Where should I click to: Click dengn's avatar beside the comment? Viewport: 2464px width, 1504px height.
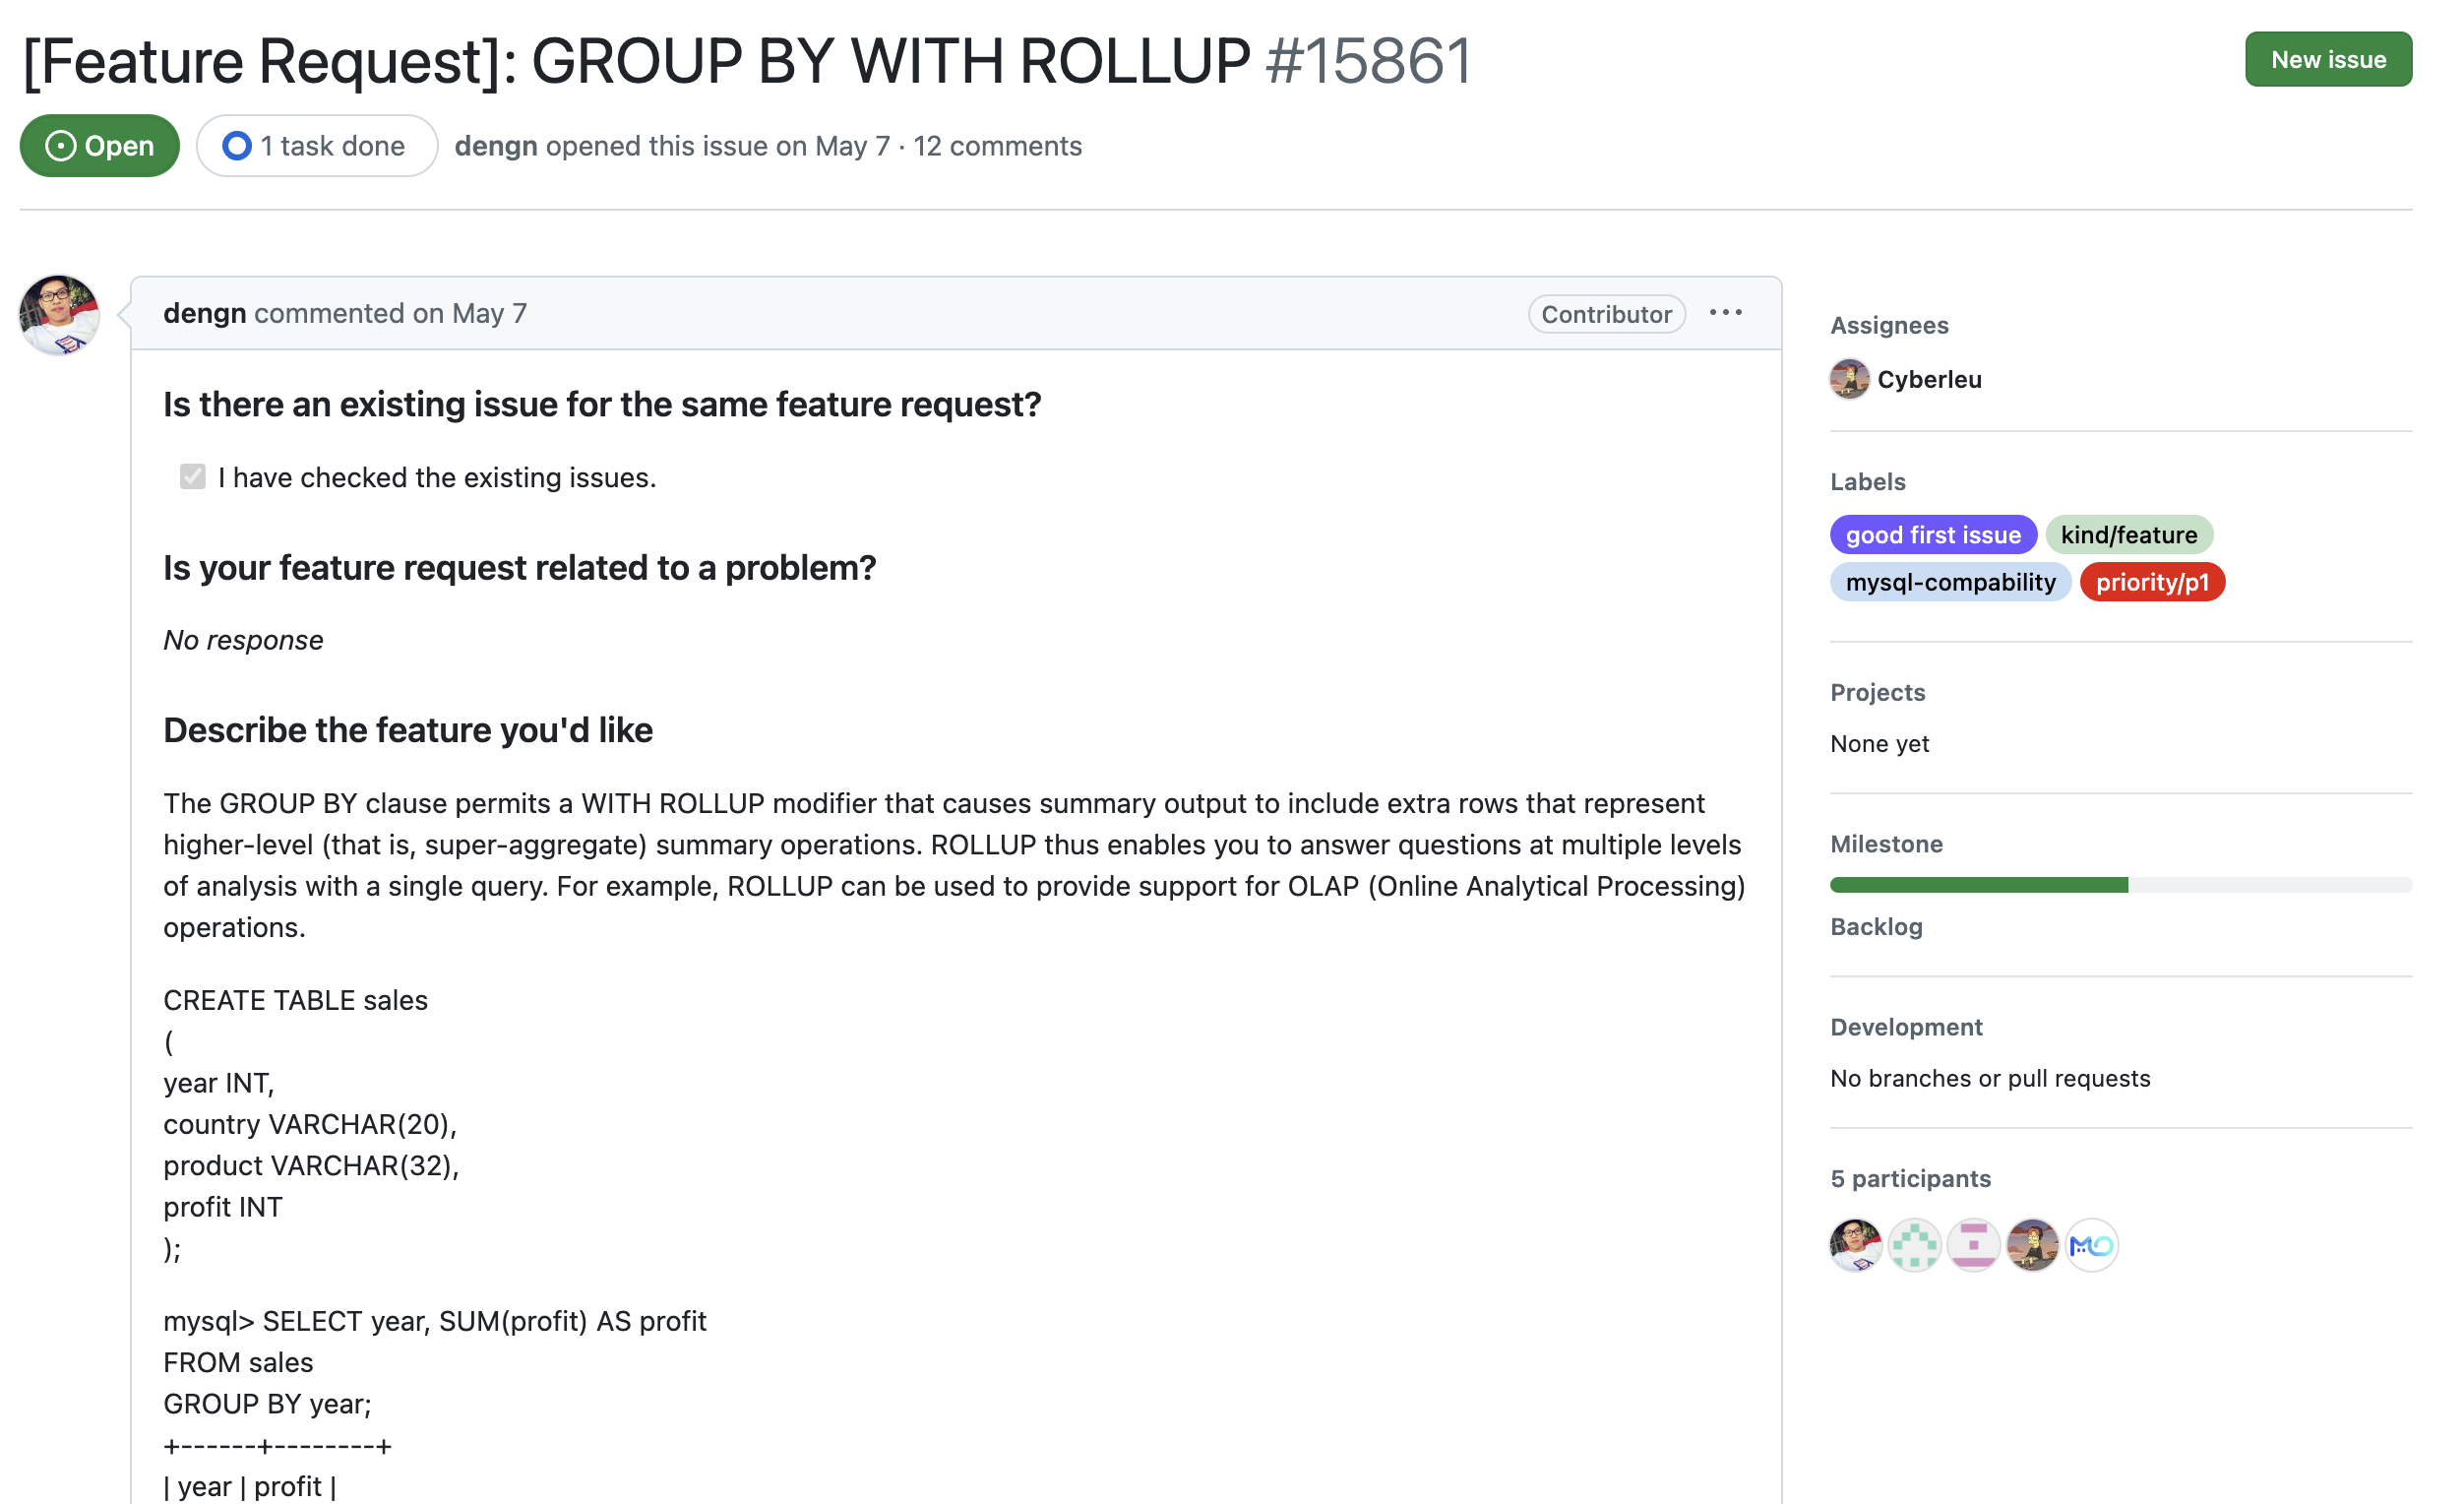(59, 316)
